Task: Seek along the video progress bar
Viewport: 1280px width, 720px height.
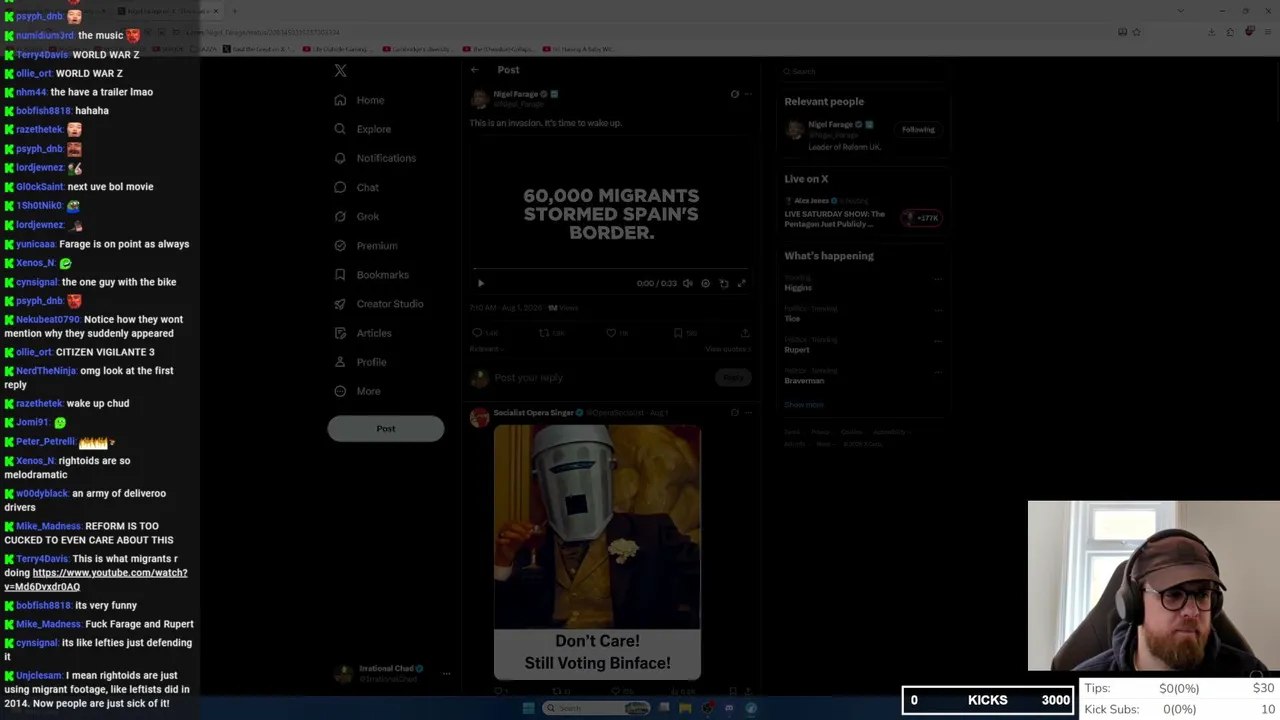Action: pos(610,270)
